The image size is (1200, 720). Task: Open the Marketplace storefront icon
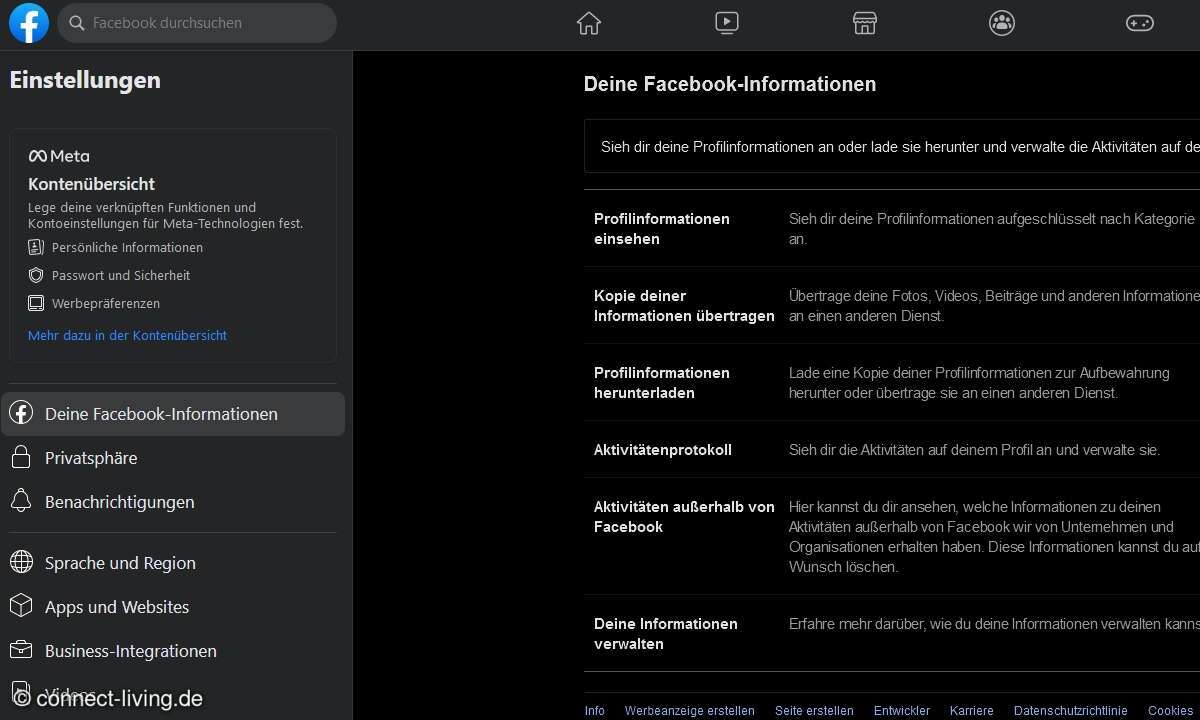[x=865, y=23]
